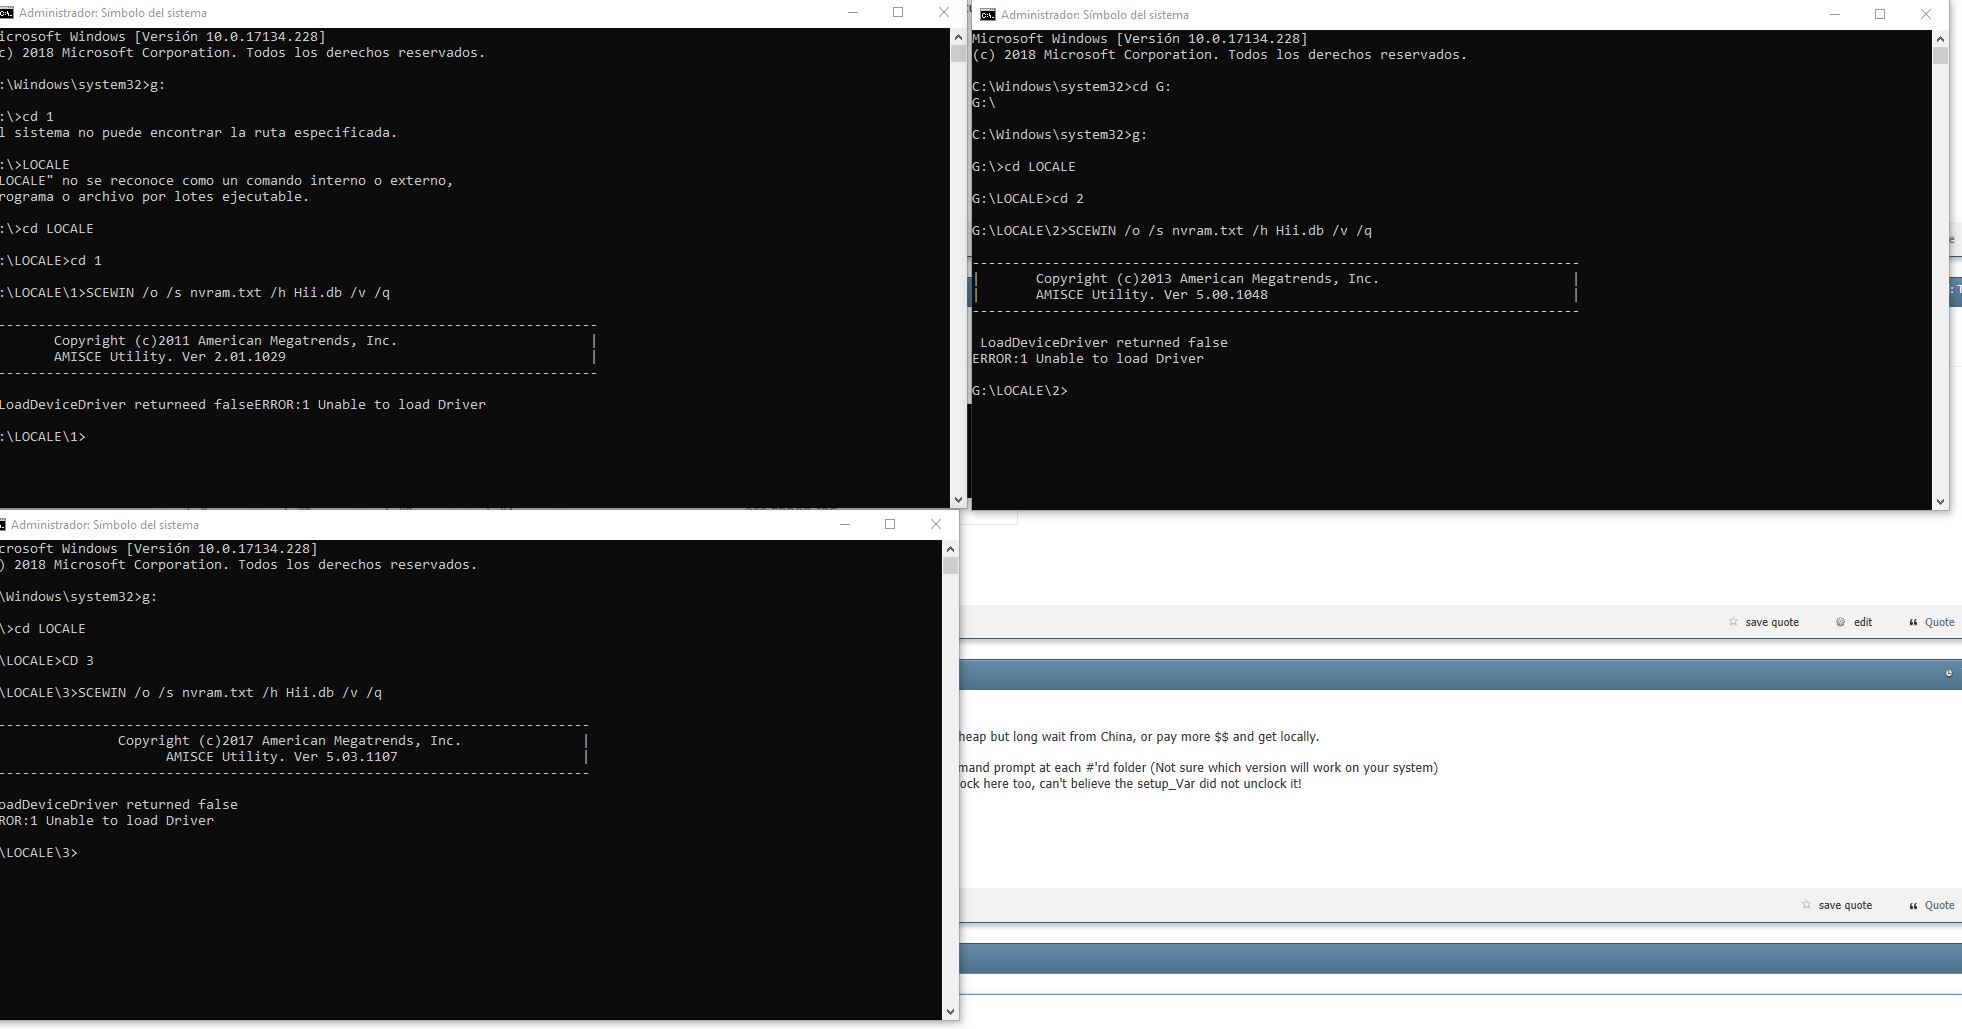Click the title bar text of the bottom-left window
This screenshot has height=1029, width=1962.
(x=104, y=525)
